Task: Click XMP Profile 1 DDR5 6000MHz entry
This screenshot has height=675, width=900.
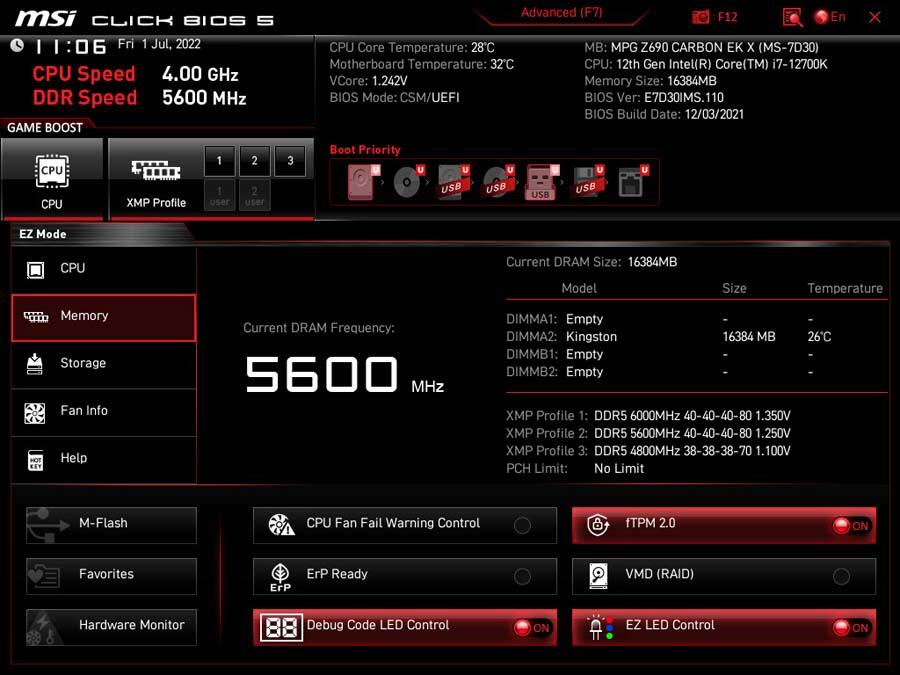Action: (648, 416)
